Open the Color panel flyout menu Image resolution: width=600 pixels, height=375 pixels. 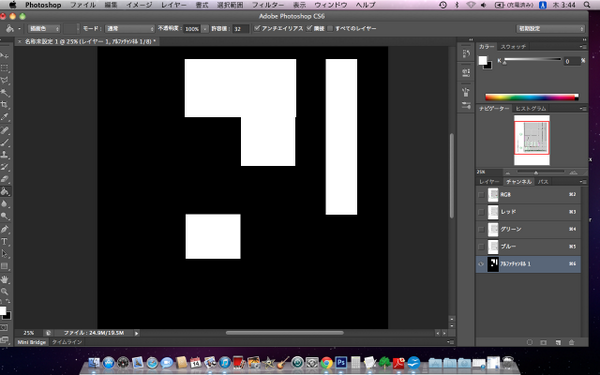[x=583, y=47]
